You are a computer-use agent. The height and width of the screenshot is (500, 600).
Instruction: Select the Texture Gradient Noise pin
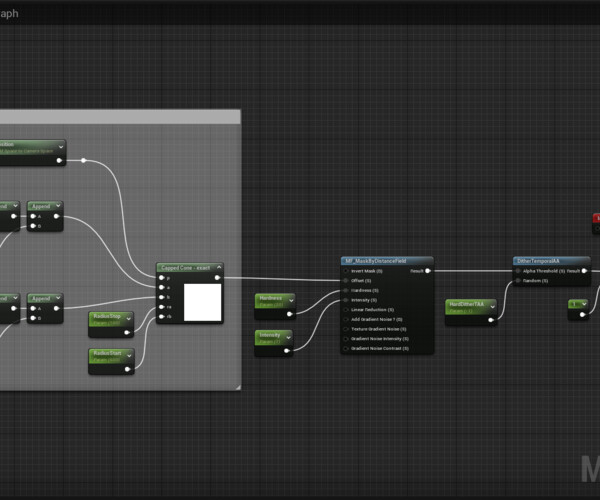tap(346, 329)
